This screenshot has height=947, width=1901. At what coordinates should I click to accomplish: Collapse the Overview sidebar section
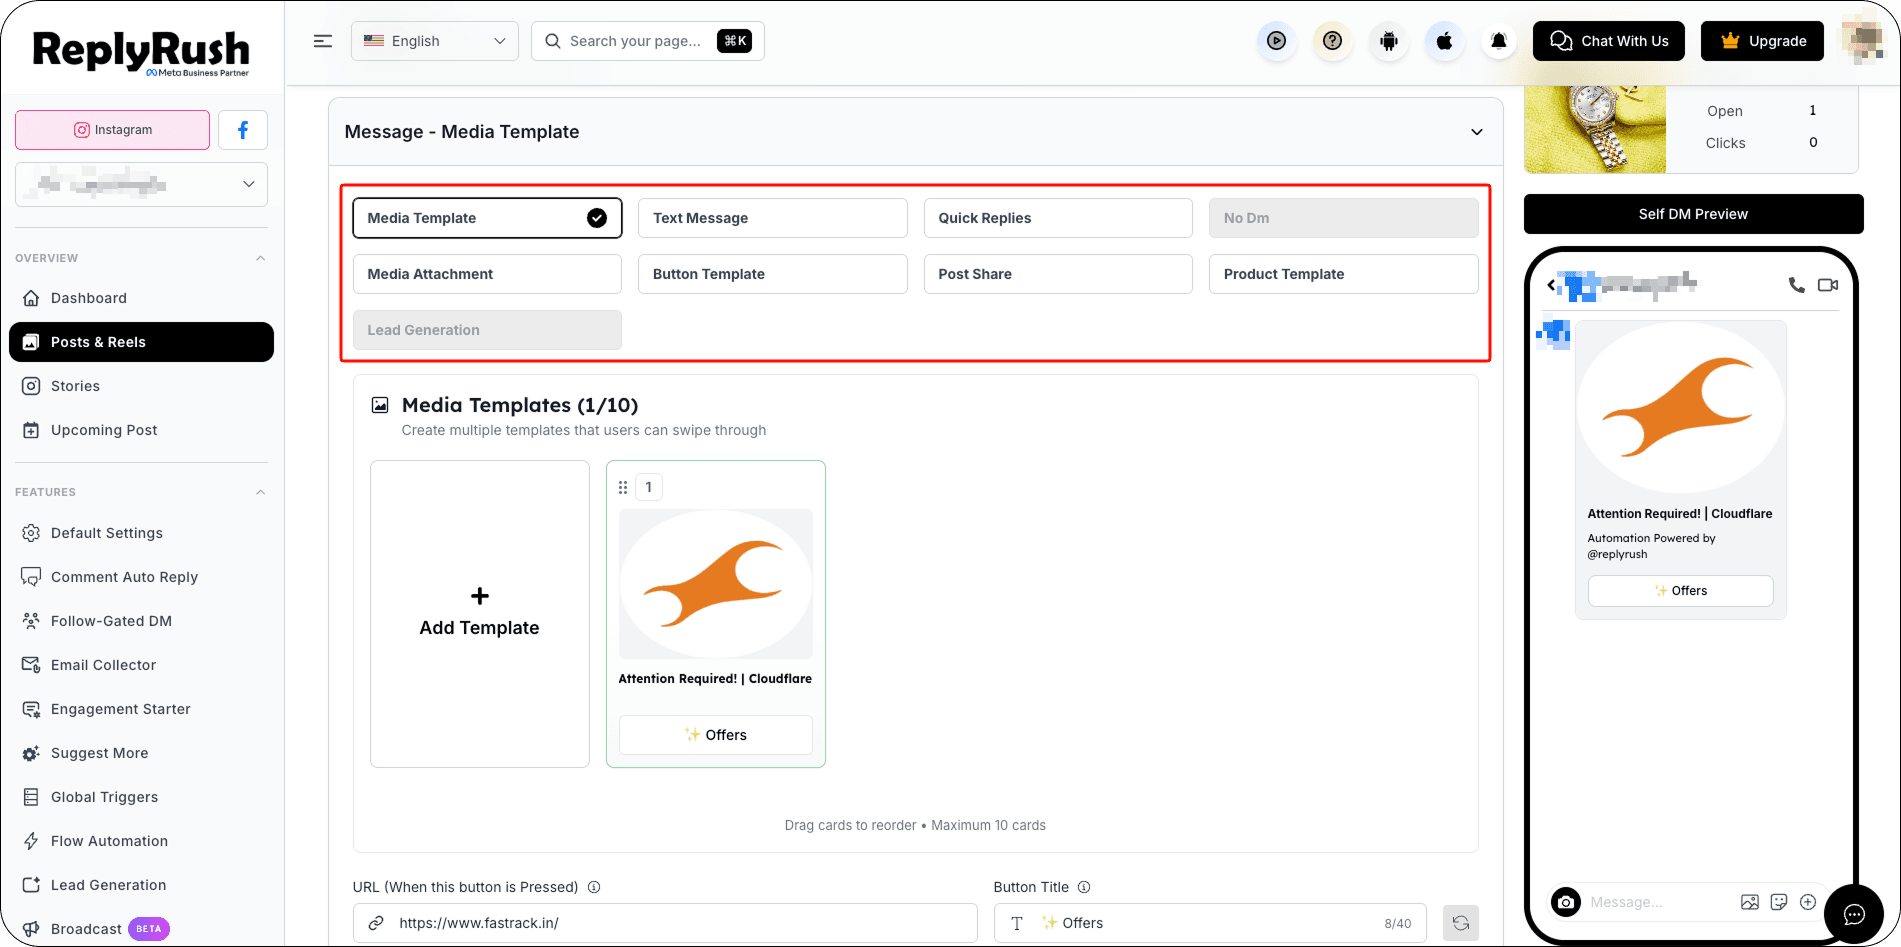pyautogui.click(x=261, y=258)
